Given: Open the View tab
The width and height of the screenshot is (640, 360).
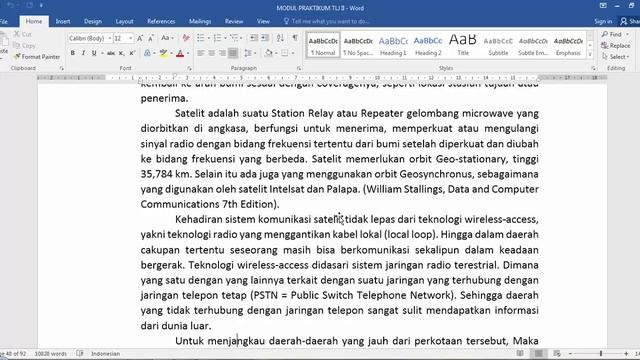Looking at the screenshot, I should [x=263, y=21].
